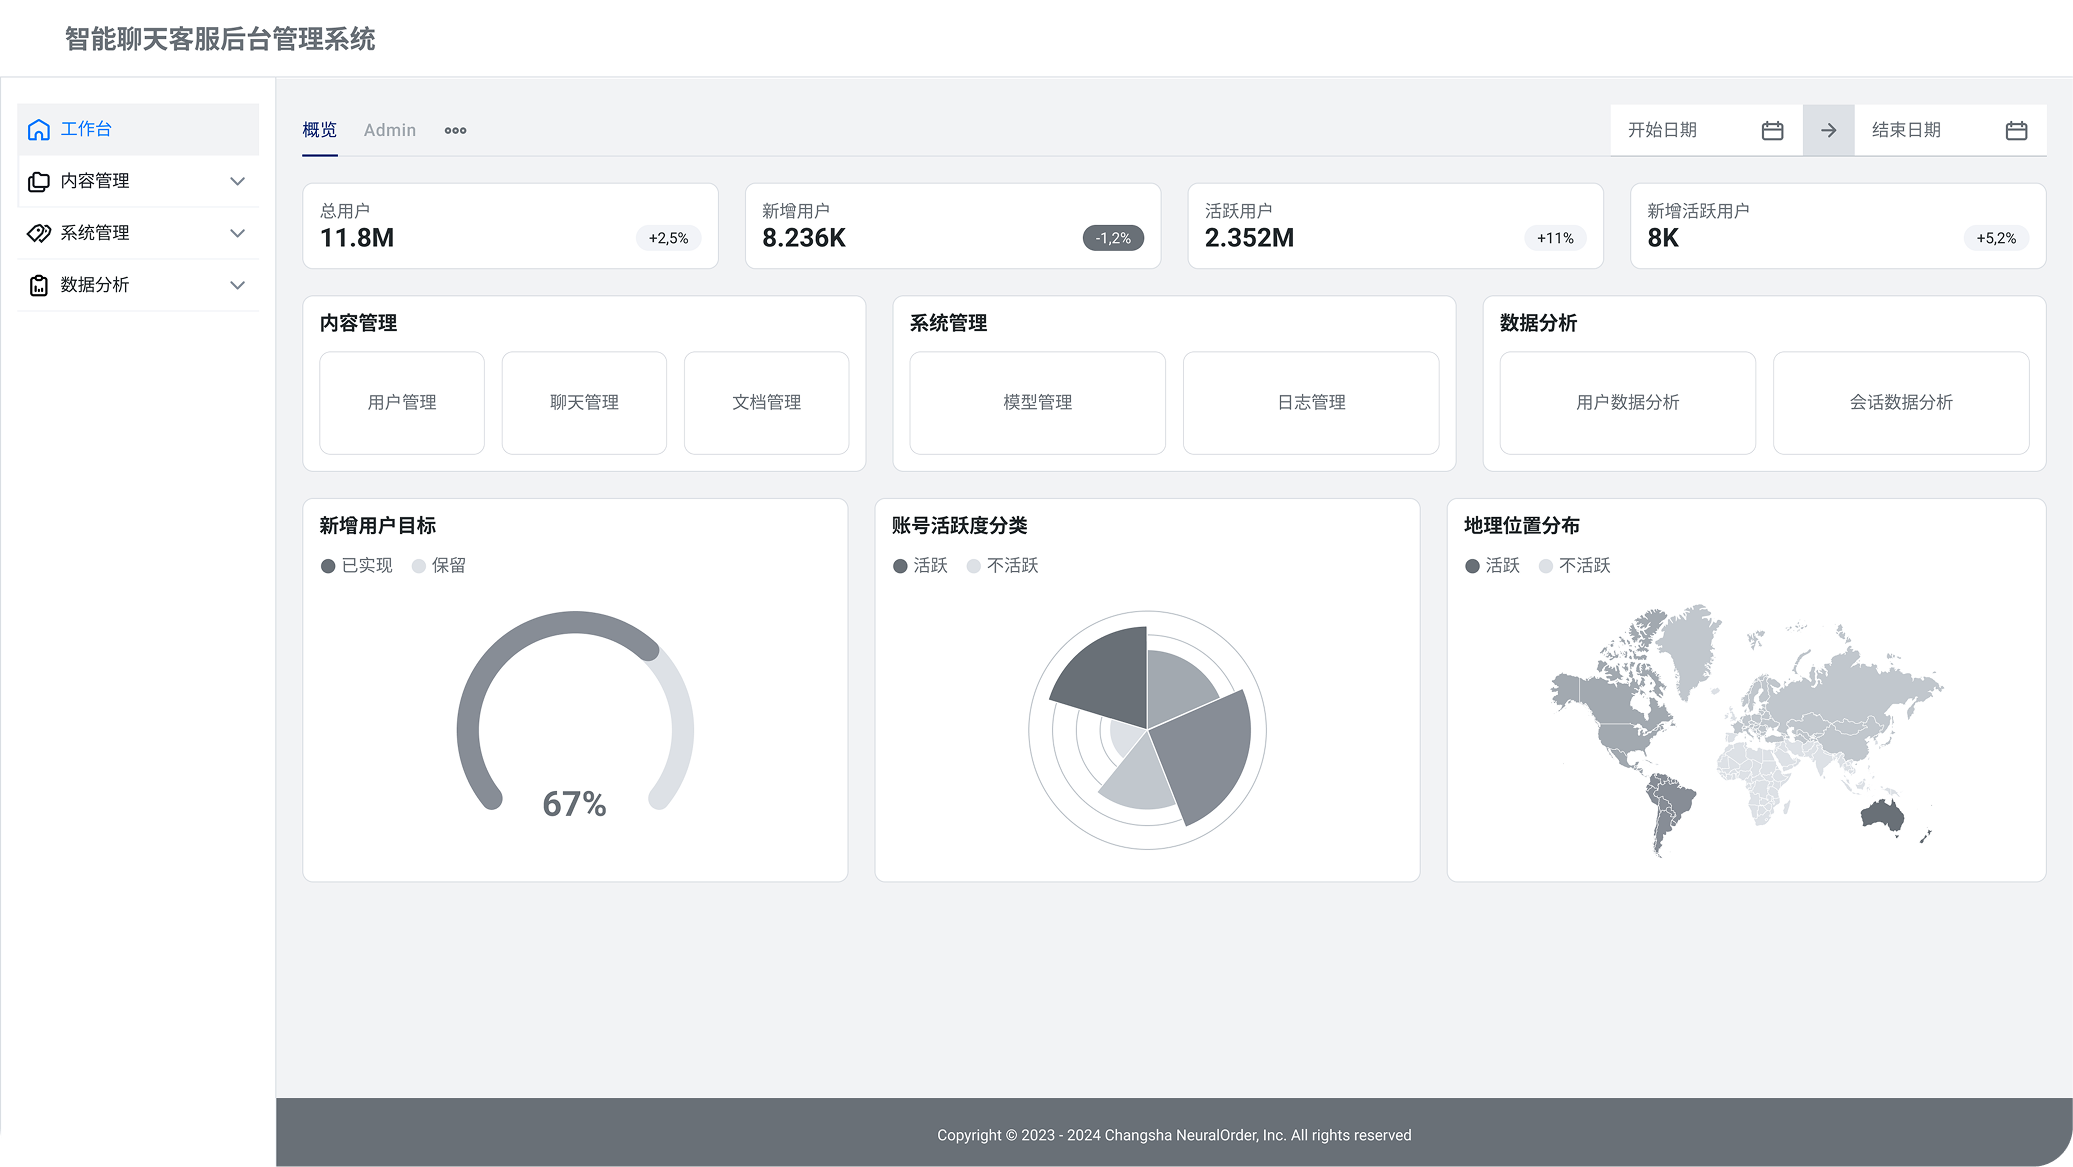This screenshot has width=2073, height=1167.
Task: Toggle 保留 legend in 新增用户目标
Action: (x=439, y=566)
